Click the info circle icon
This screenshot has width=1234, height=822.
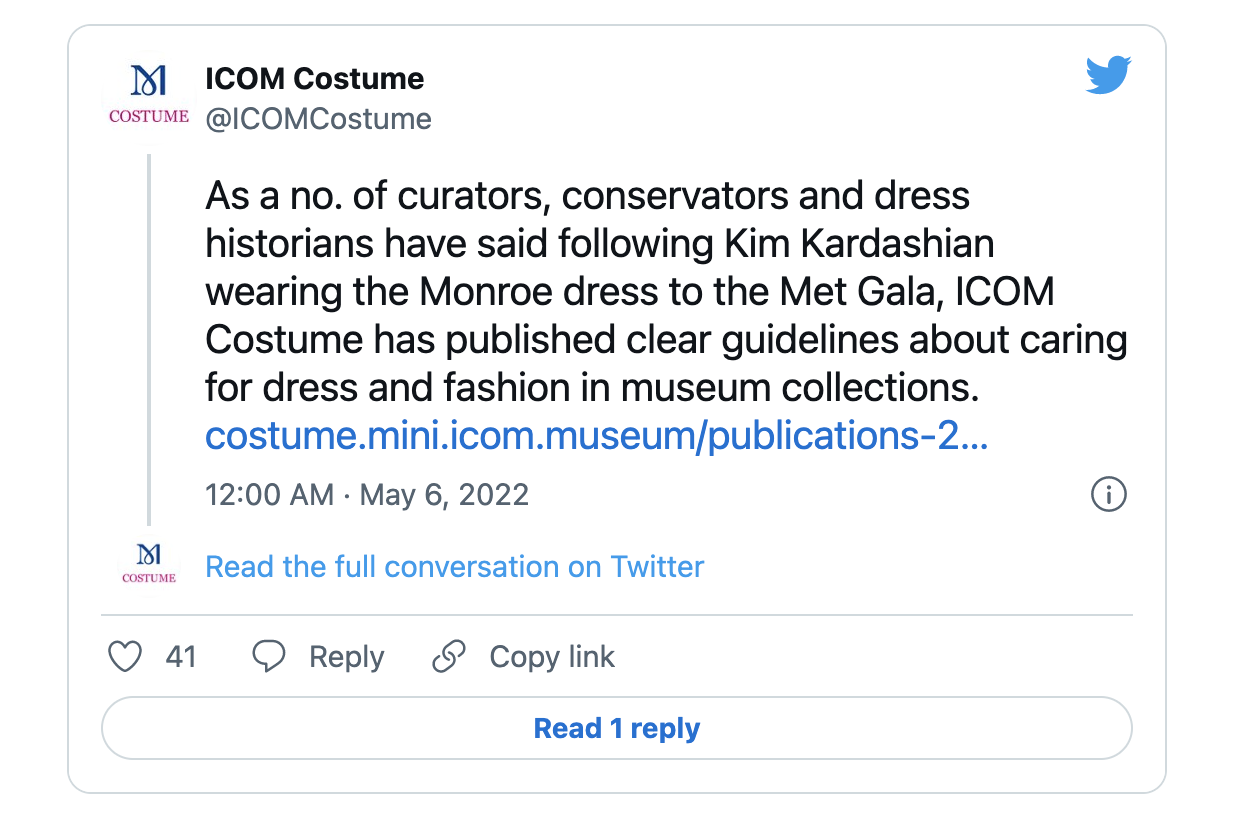click(x=1109, y=494)
